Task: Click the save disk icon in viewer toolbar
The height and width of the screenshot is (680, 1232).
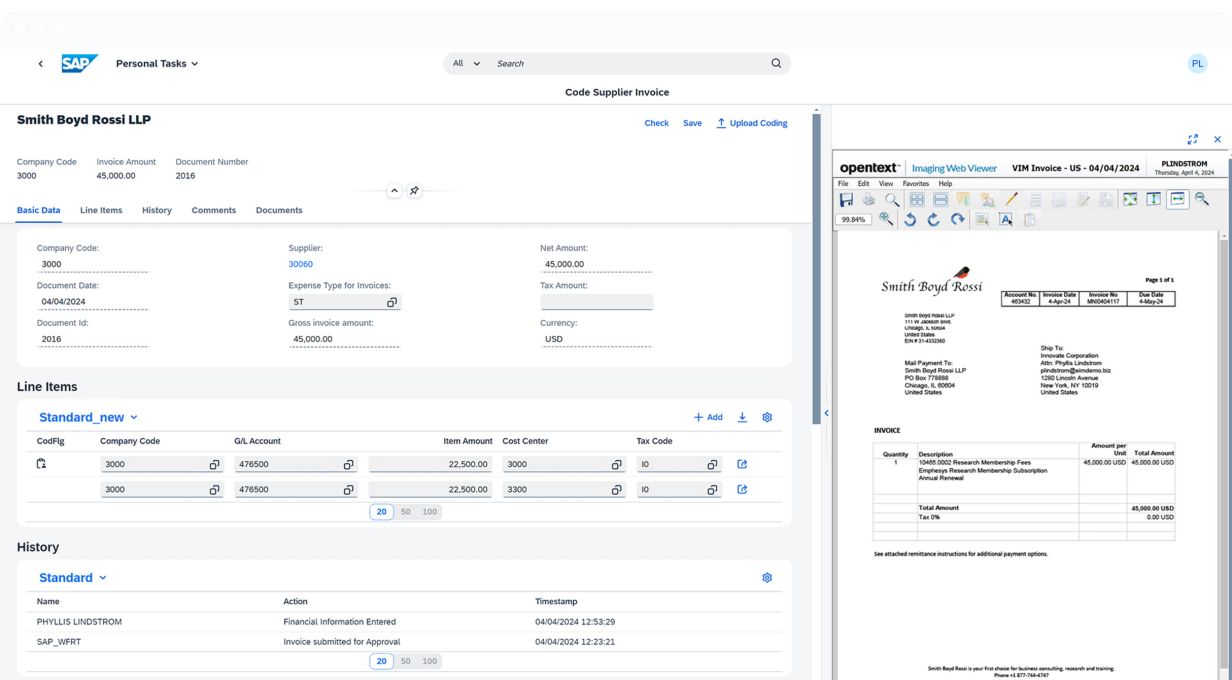Action: pyautogui.click(x=846, y=200)
